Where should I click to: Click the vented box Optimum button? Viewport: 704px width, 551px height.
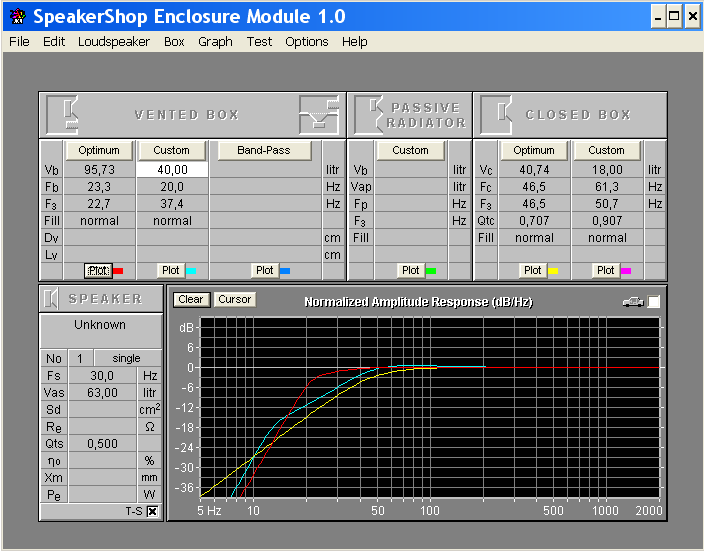tap(99, 150)
